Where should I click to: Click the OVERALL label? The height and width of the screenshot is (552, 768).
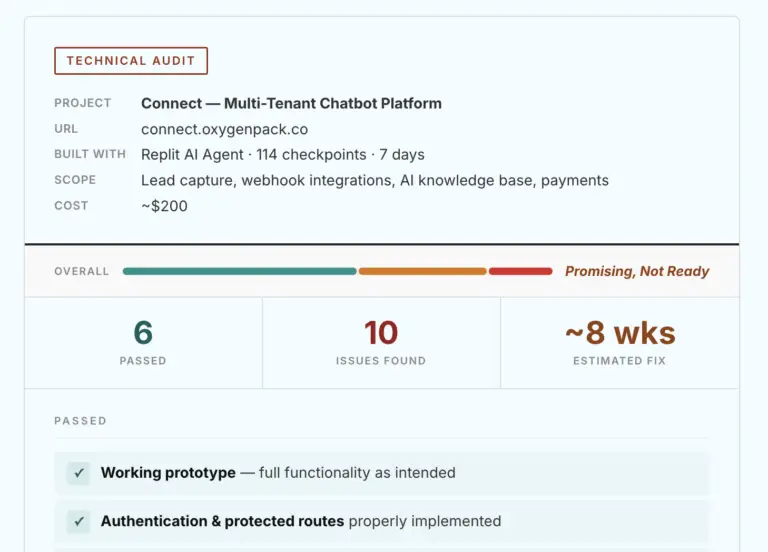[82, 271]
